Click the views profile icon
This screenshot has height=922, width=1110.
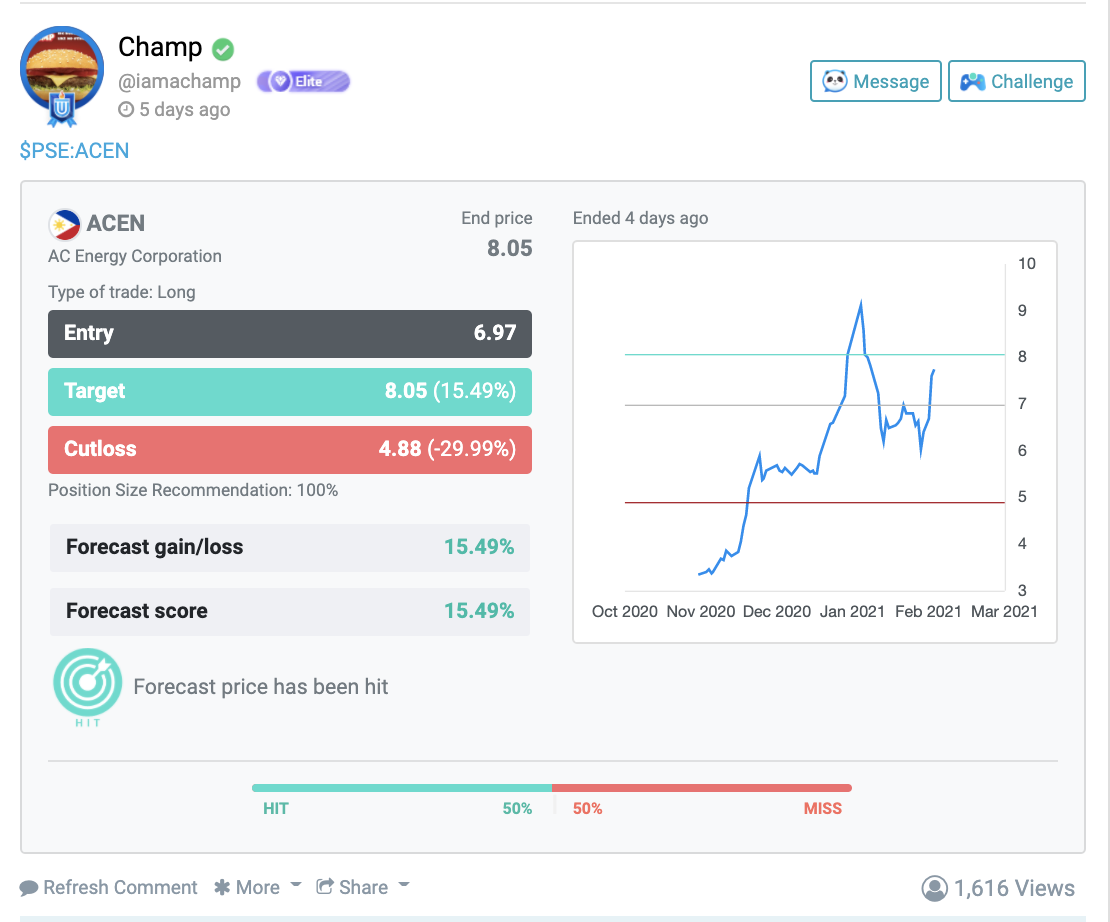point(934,888)
